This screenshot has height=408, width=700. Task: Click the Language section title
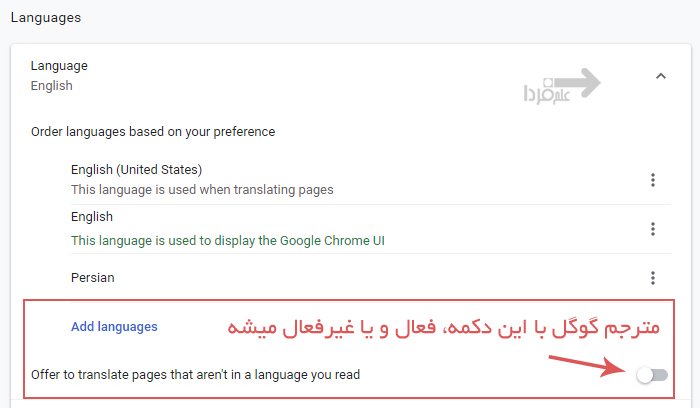59,66
